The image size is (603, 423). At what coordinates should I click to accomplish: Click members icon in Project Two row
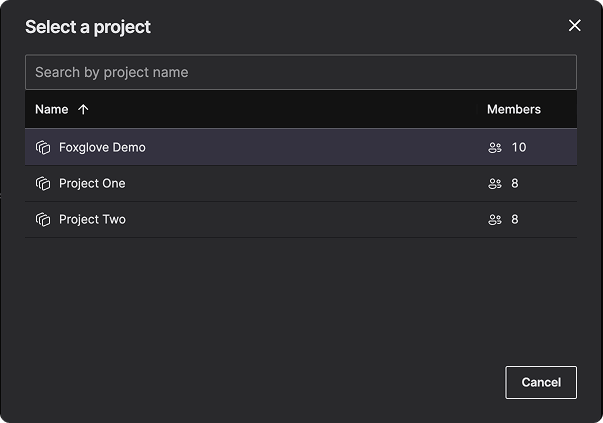494,220
